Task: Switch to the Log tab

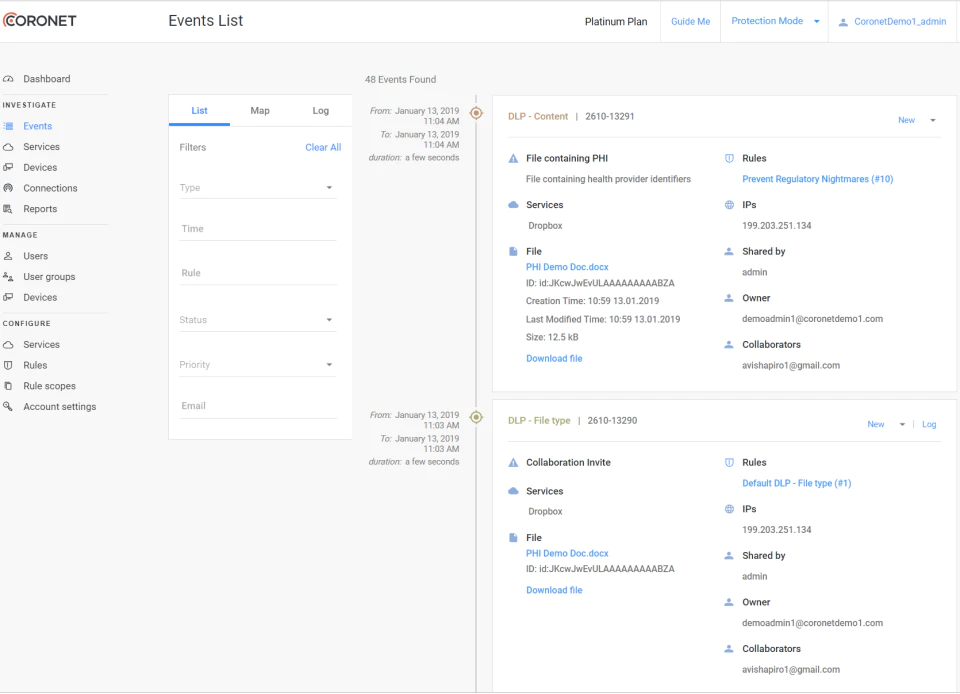Action: 320,111
